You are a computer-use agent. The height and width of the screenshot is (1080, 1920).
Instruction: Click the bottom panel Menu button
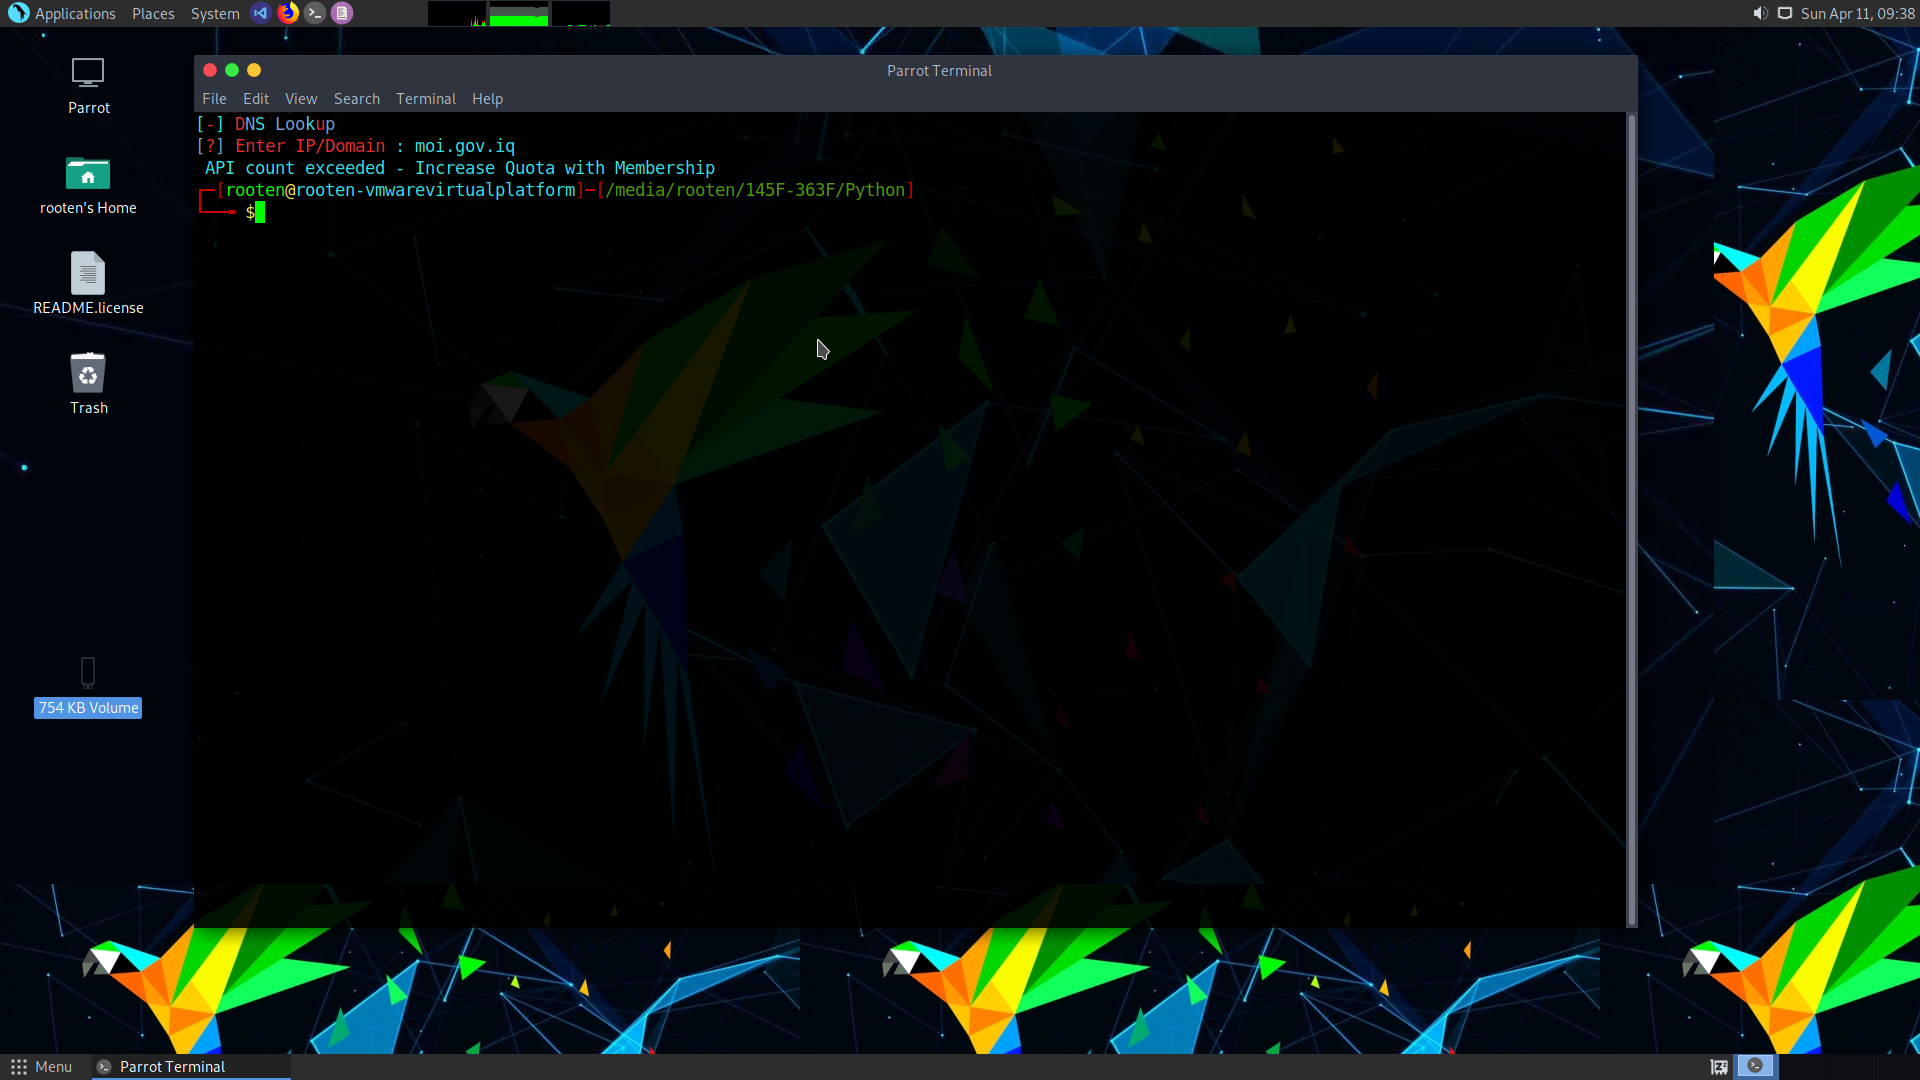coord(41,1067)
